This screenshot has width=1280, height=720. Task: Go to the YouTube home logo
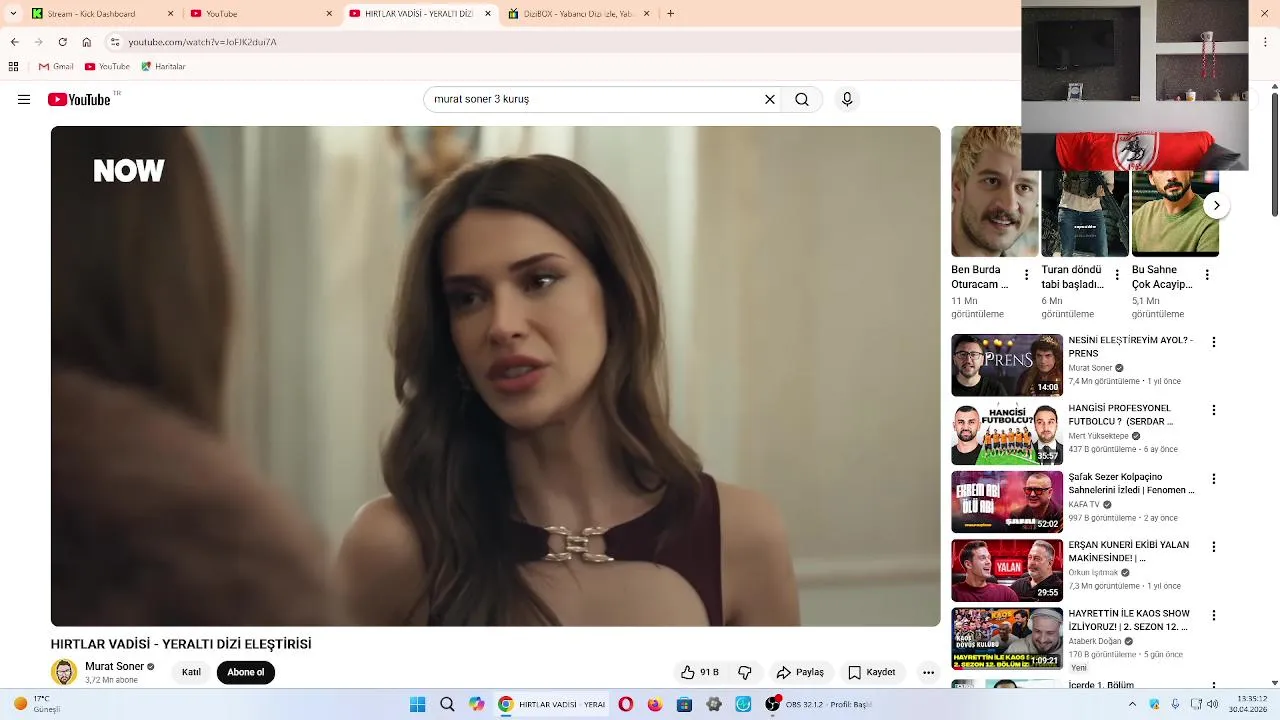pos(78,99)
